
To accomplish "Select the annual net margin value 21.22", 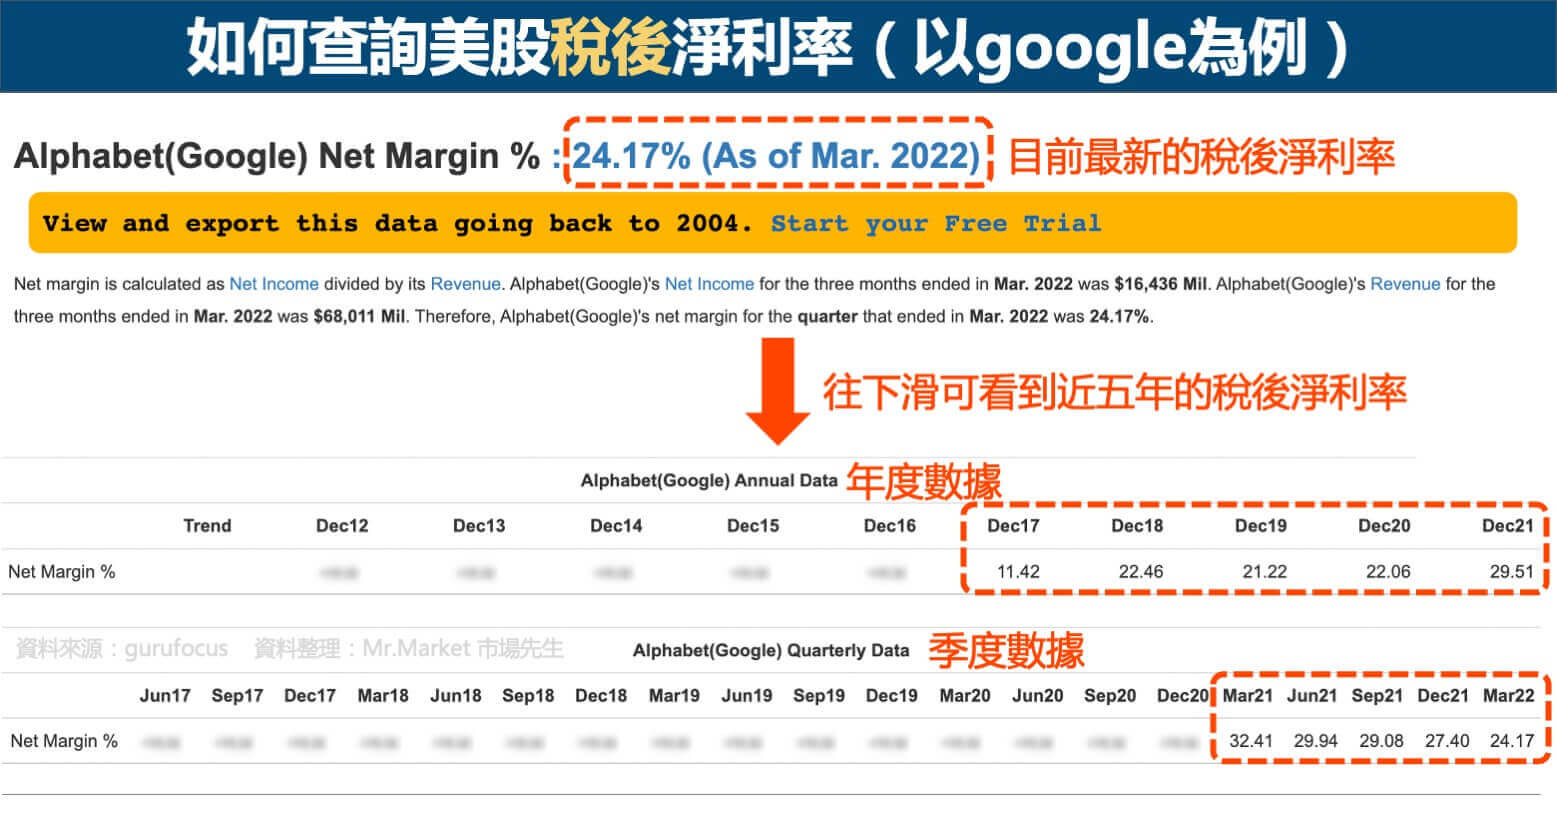I will 1265,572.
